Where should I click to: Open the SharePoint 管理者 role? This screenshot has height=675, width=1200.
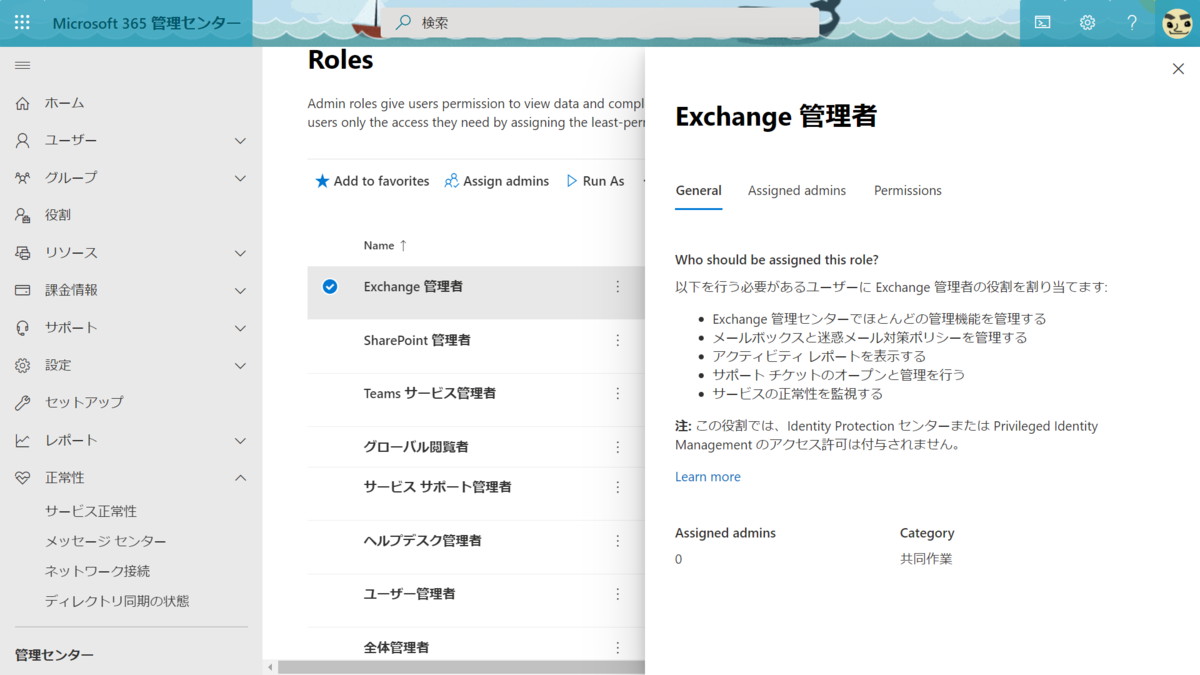[417, 340]
